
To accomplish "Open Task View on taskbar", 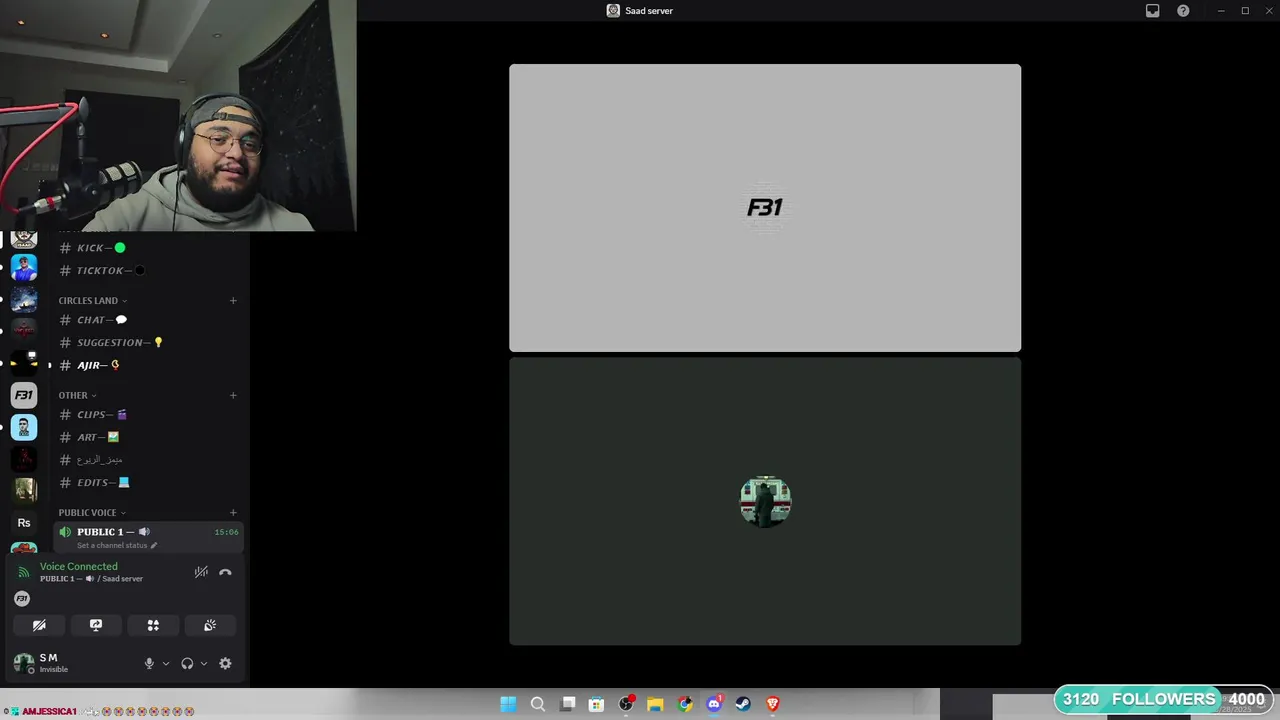I will click(568, 704).
